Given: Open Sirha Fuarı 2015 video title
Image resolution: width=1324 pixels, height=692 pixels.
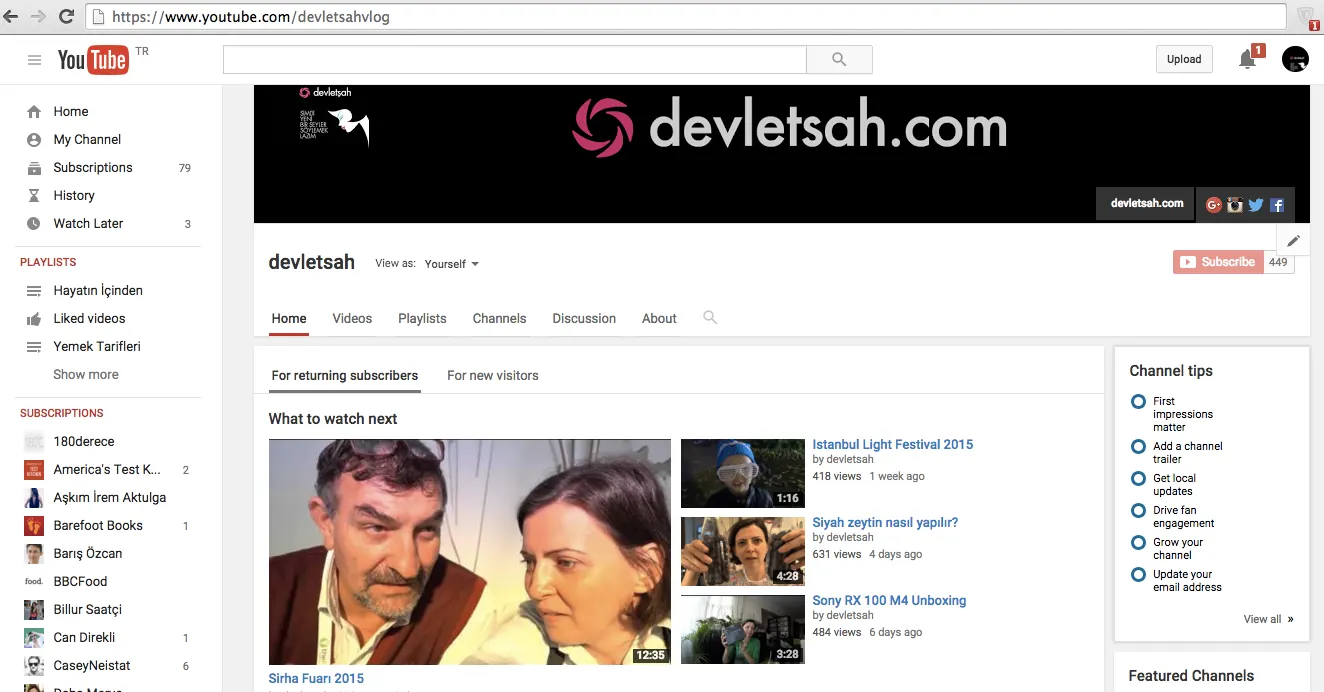Looking at the screenshot, I should [316, 678].
